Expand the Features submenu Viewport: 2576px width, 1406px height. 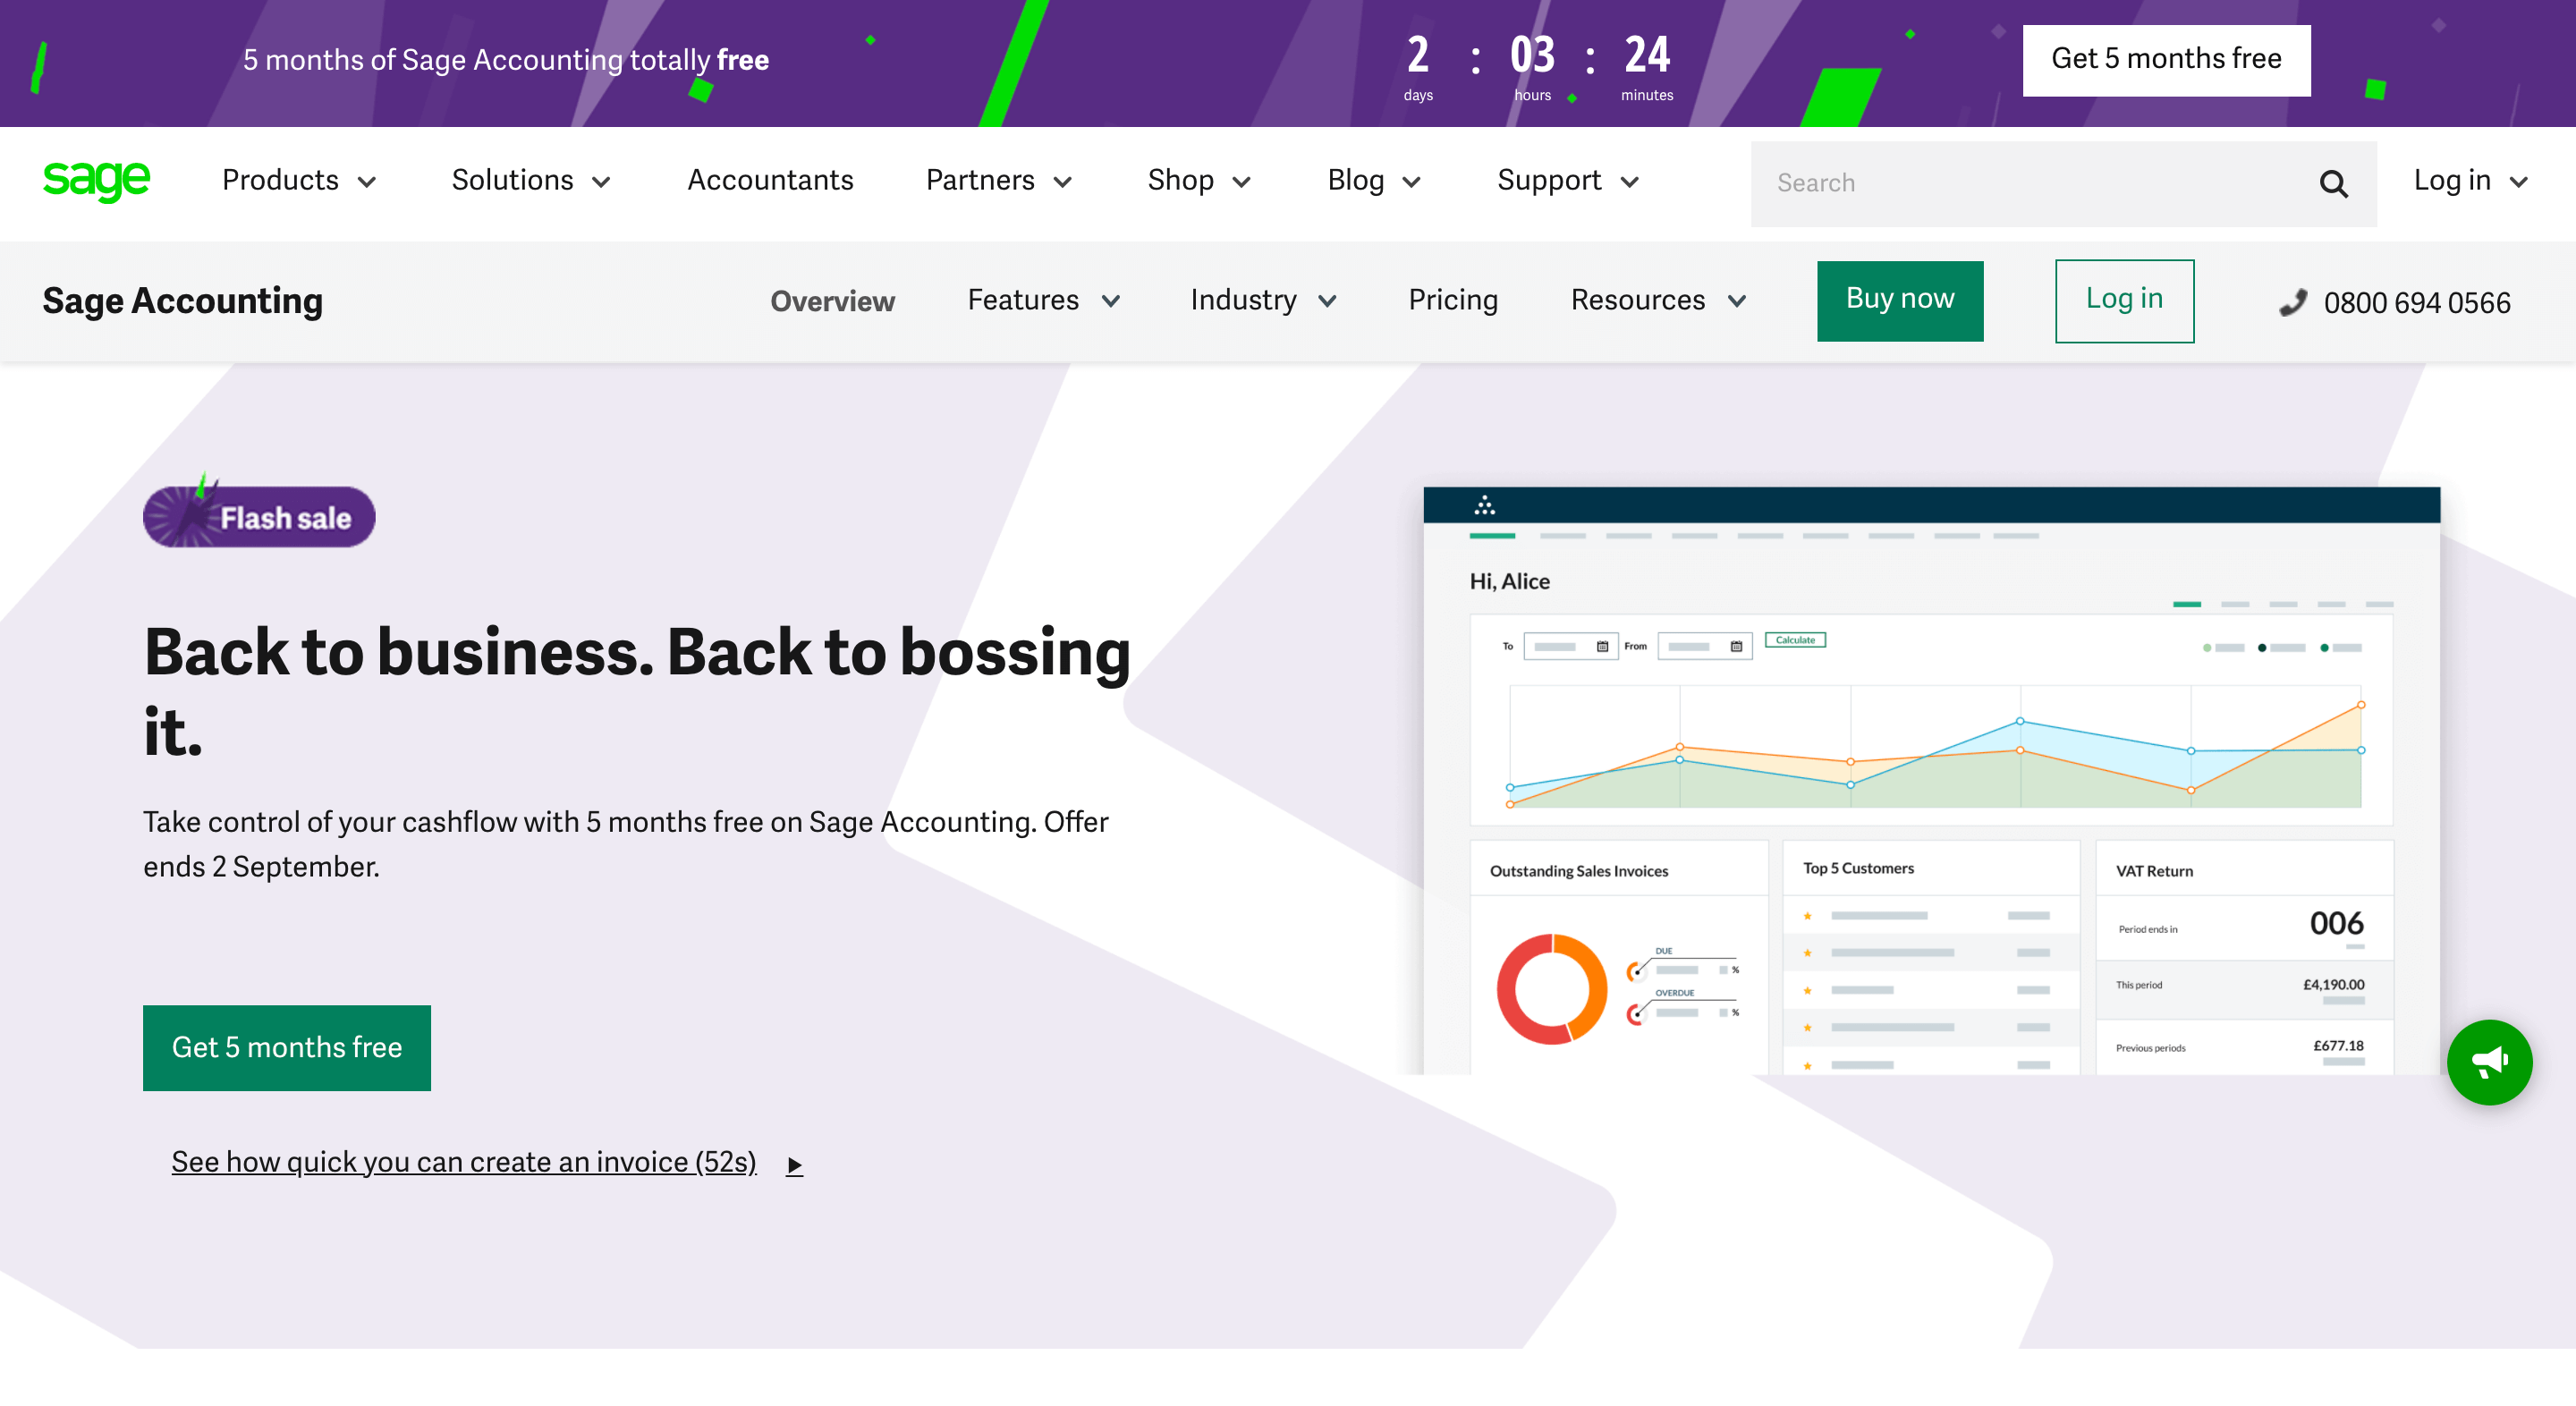click(x=1042, y=300)
